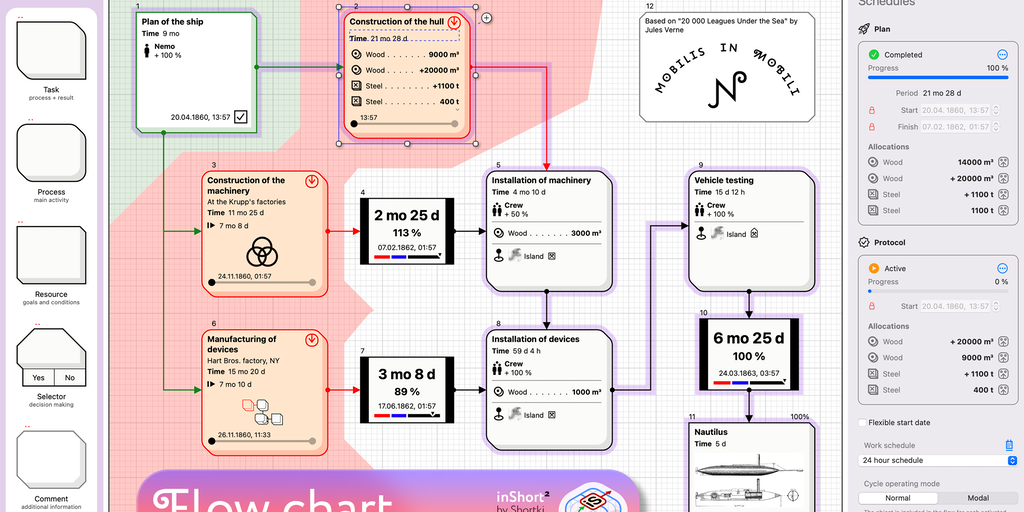Viewport: 1024px width, 512px height.
Task: Click allocation icon for Plan Steel 1100 t
Action: tap(1004, 210)
